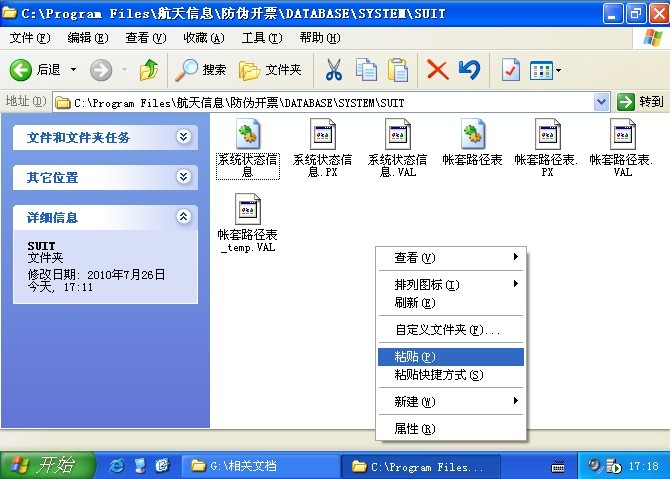Select the 帐套路径表.VAL file

point(622,149)
